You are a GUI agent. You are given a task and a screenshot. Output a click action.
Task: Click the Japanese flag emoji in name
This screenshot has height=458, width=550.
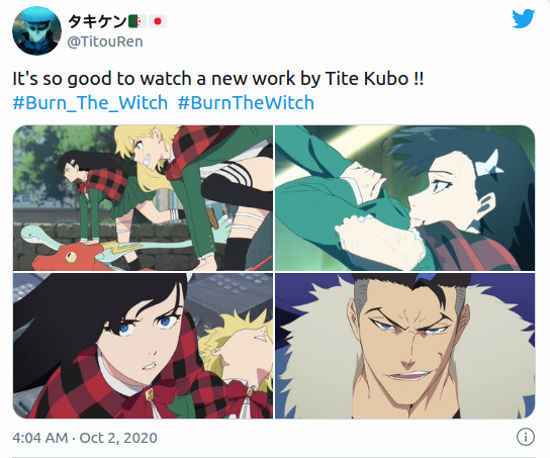click(x=157, y=22)
